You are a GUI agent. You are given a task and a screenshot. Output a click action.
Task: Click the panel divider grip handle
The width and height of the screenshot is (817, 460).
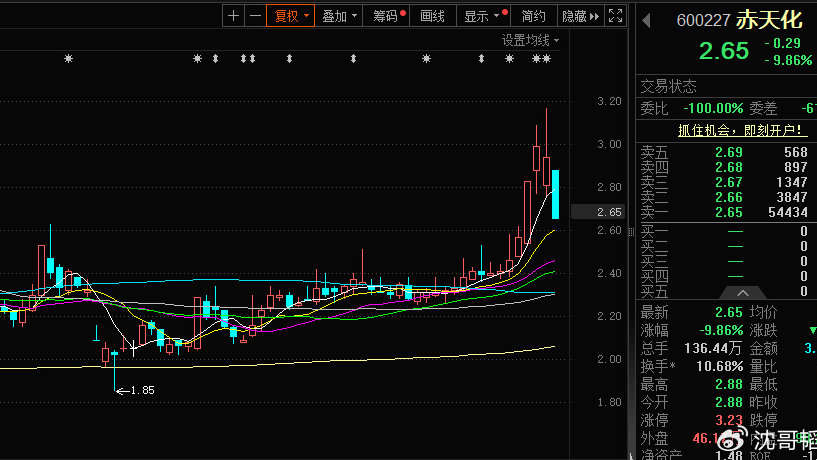[631, 232]
